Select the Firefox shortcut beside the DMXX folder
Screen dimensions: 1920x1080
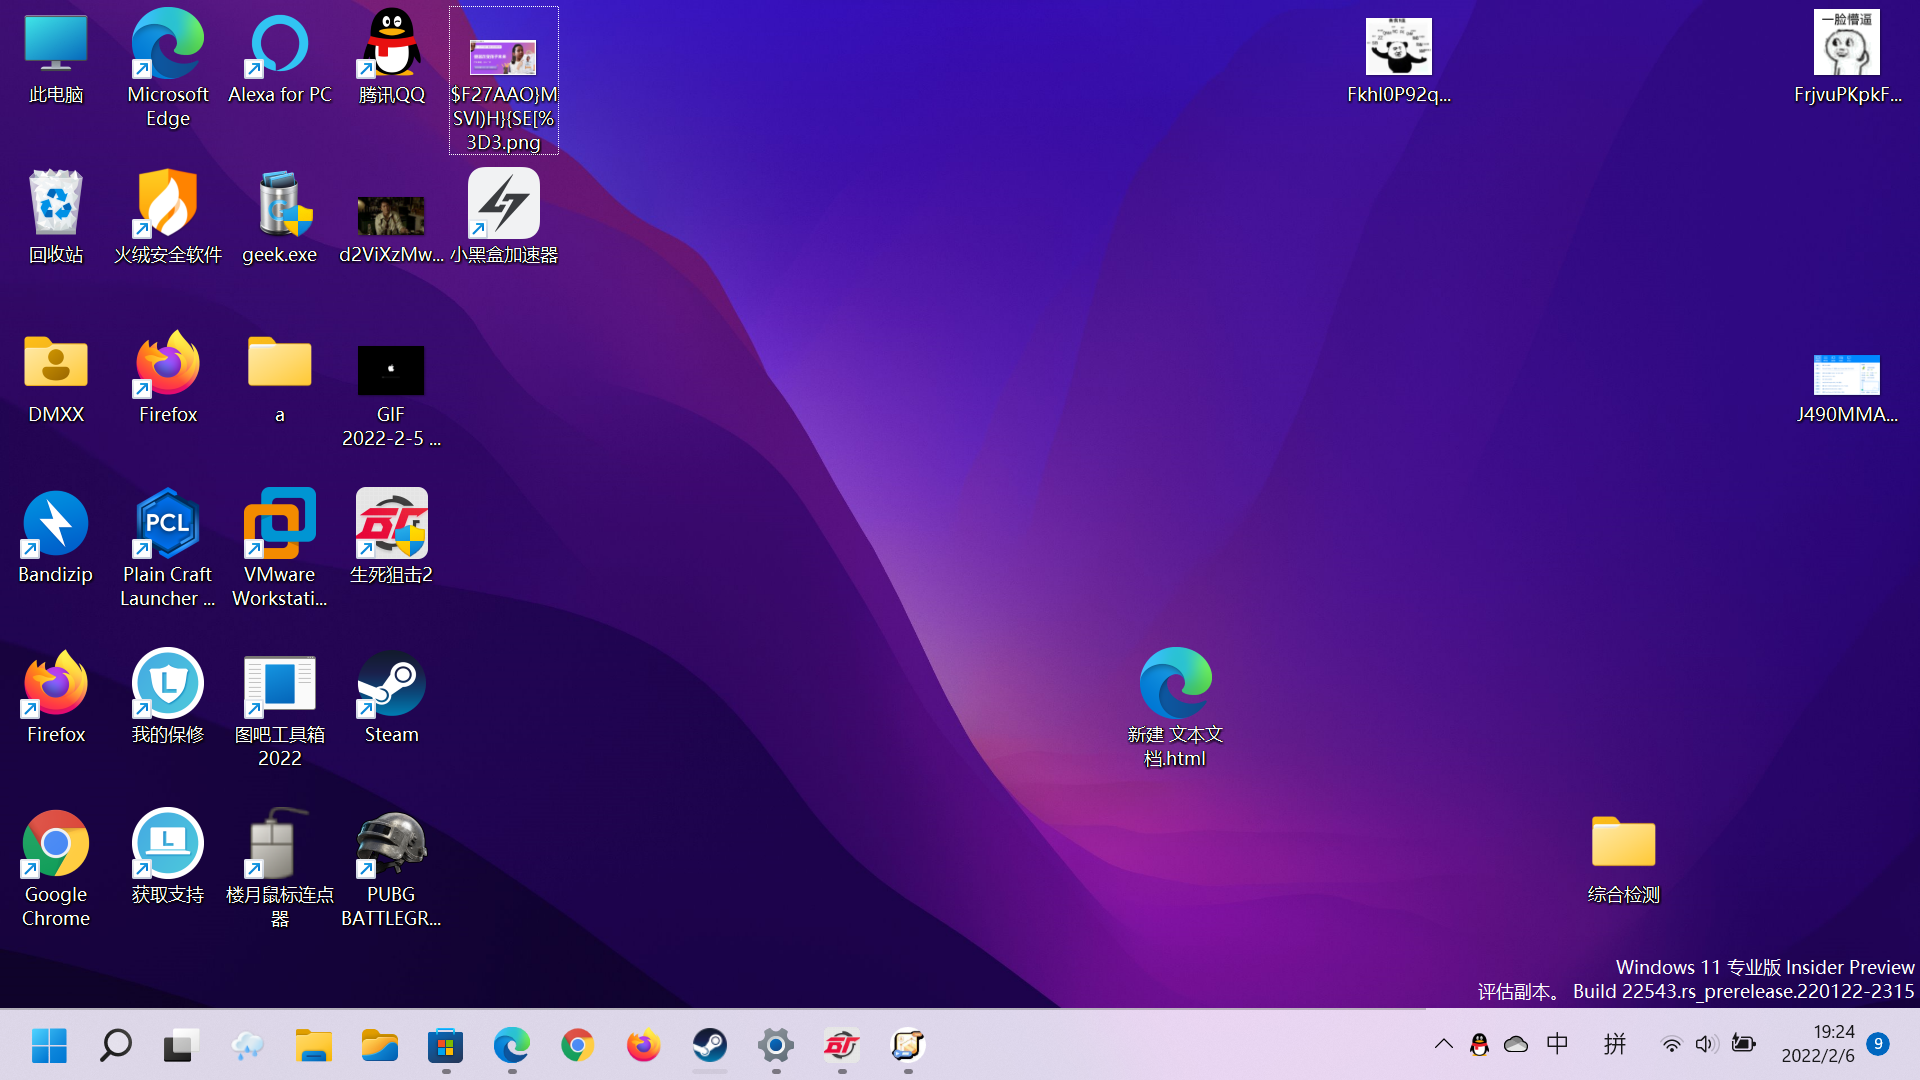tap(168, 378)
